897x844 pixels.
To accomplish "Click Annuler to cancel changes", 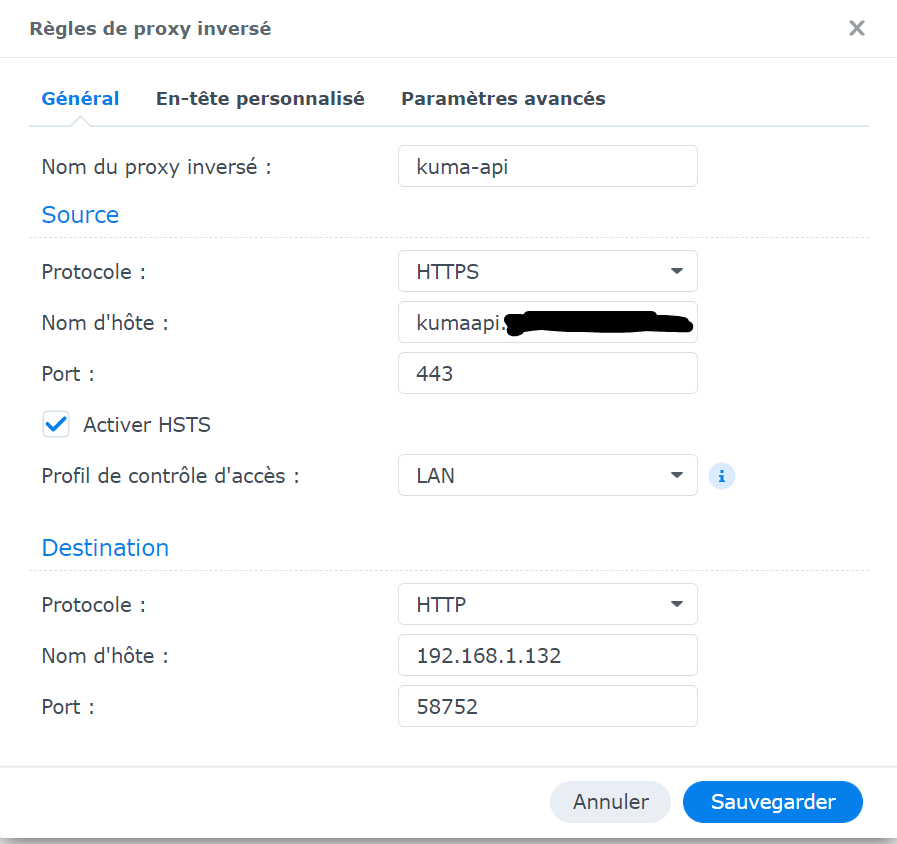I will pyautogui.click(x=610, y=802).
